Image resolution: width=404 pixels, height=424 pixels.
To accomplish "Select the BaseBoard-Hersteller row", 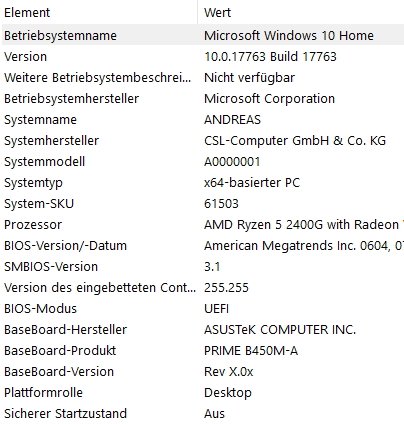I will tap(203, 329).
